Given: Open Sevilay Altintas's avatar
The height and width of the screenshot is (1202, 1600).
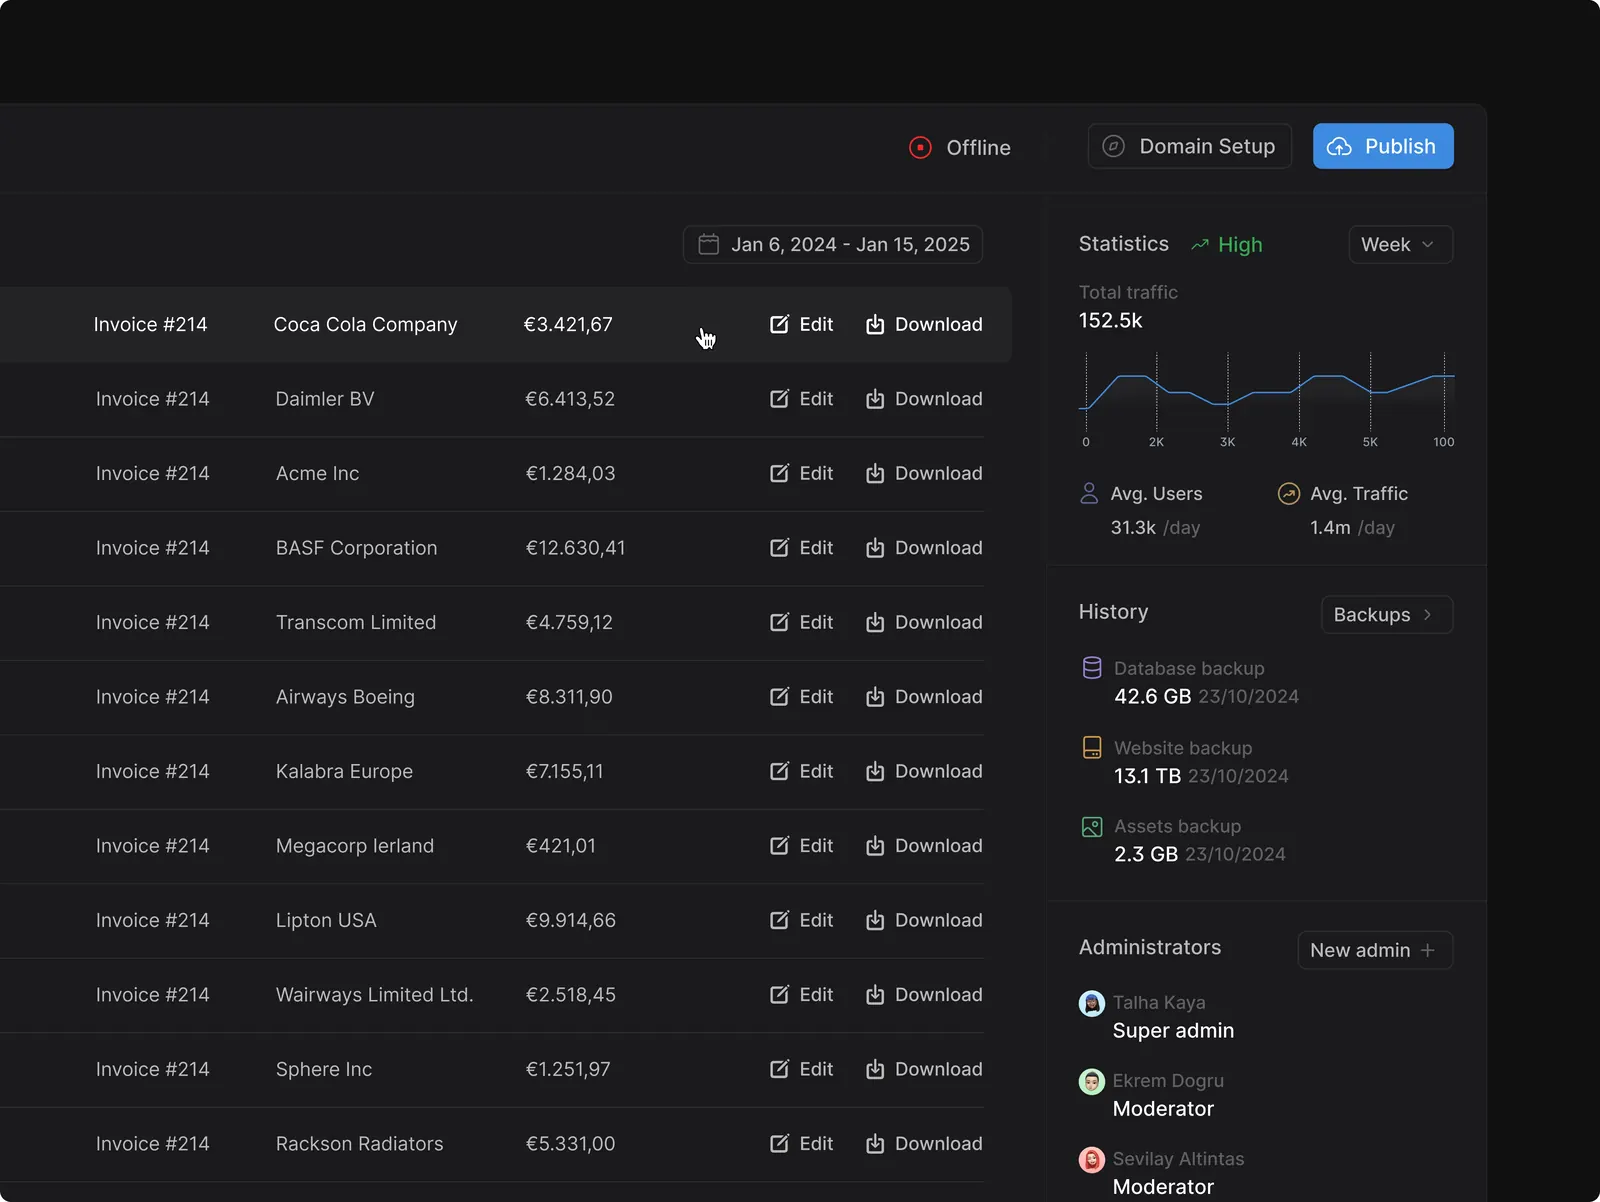Looking at the screenshot, I should coord(1092,1159).
